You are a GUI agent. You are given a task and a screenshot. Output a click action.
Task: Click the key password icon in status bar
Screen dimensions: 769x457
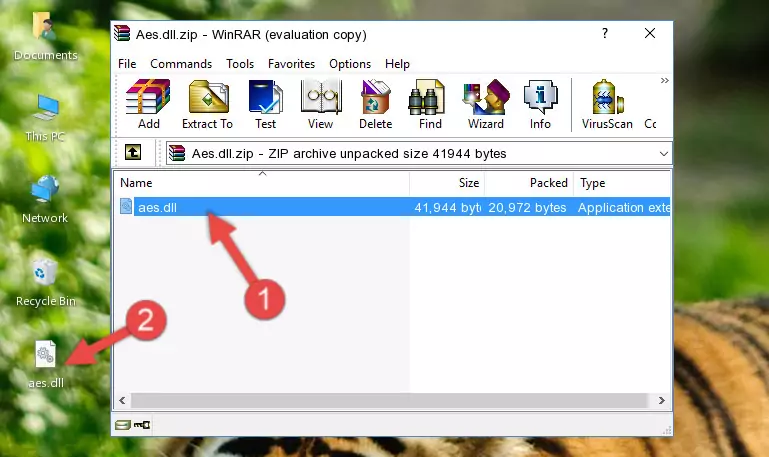tap(142, 425)
